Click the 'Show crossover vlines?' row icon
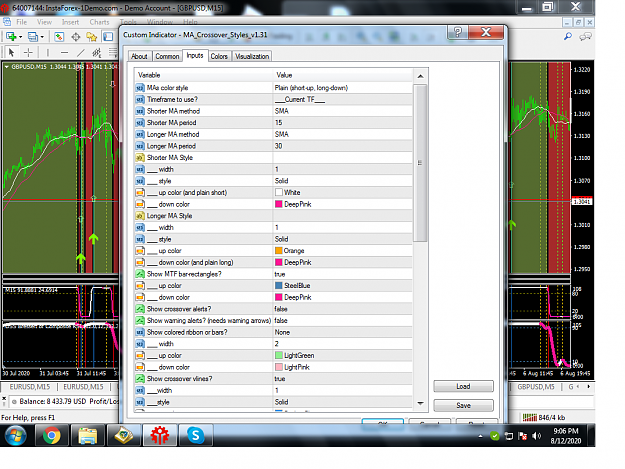The image size is (625, 469). [x=140, y=379]
